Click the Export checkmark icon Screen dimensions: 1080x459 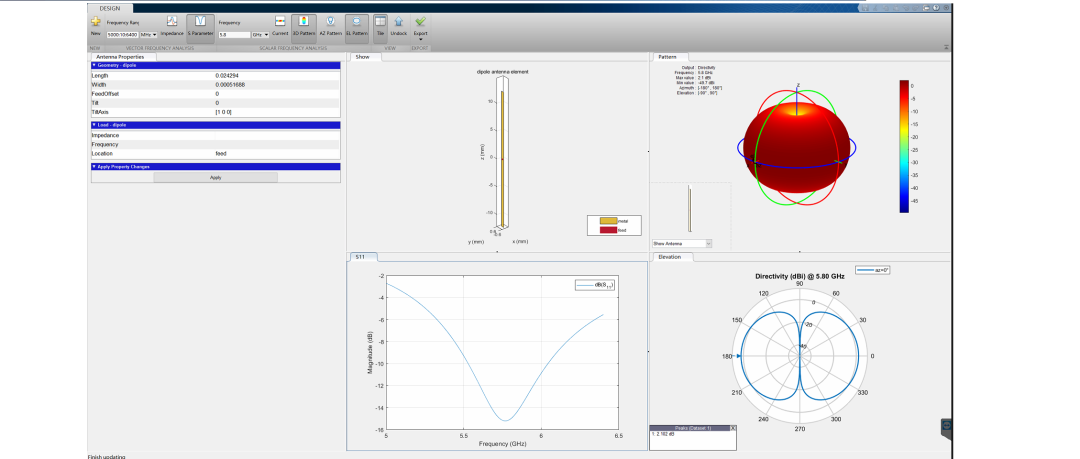pyautogui.click(x=421, y=22)
